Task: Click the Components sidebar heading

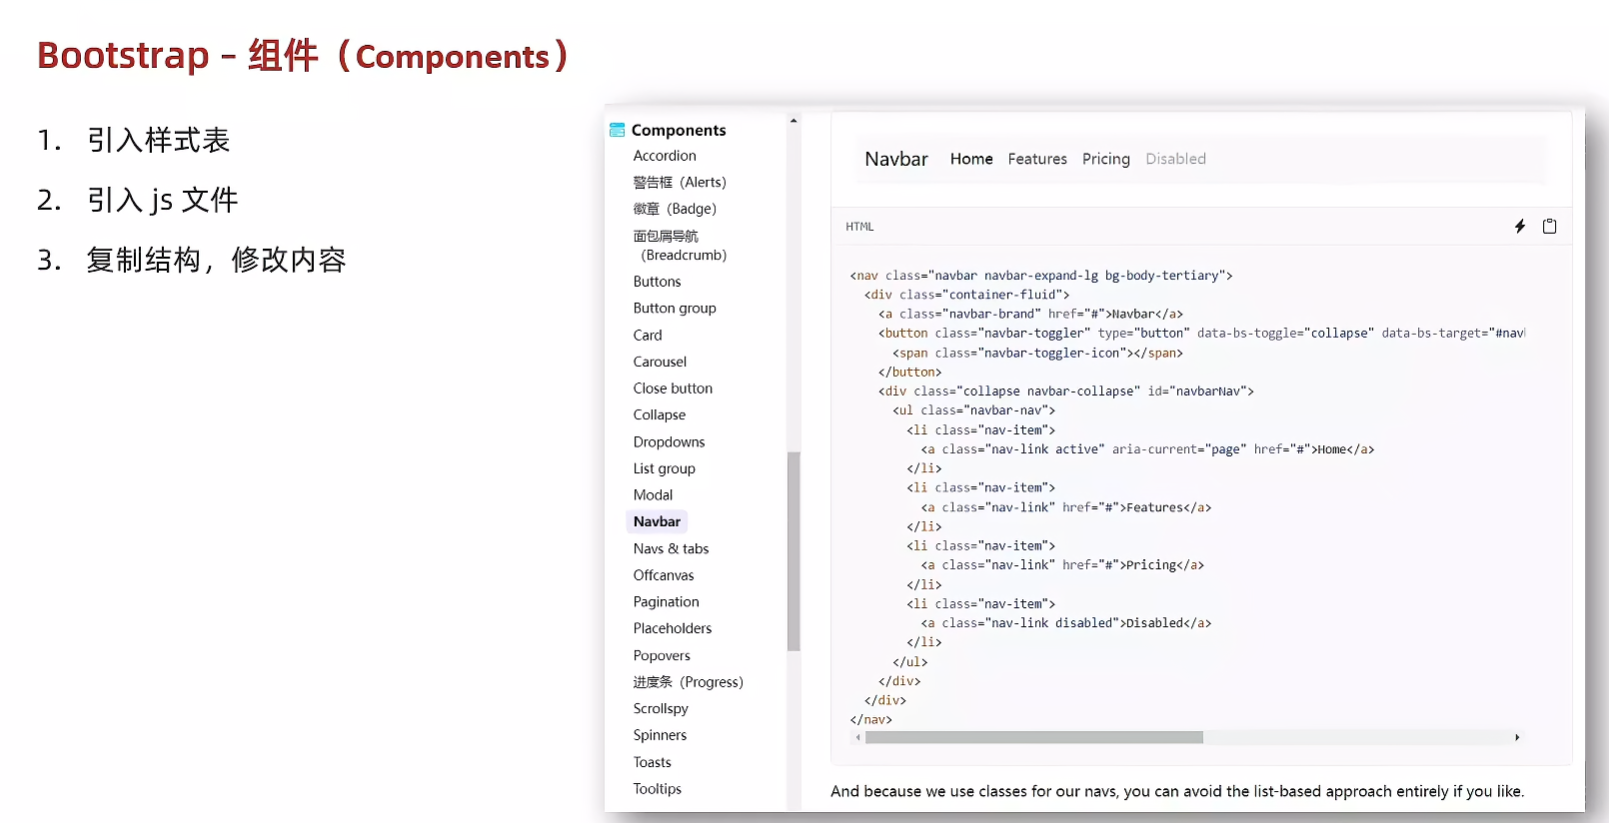Action: 678,130
